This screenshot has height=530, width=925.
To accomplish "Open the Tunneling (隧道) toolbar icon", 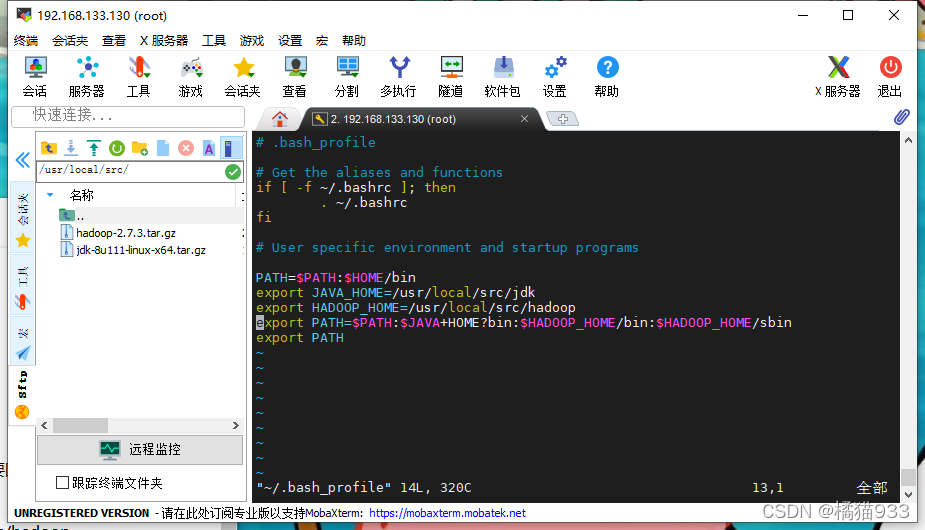I will coord(451,77).
